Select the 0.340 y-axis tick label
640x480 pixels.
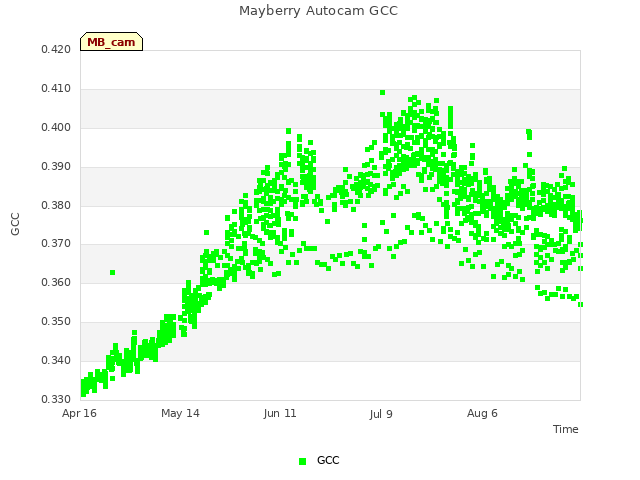click(56, 360)
